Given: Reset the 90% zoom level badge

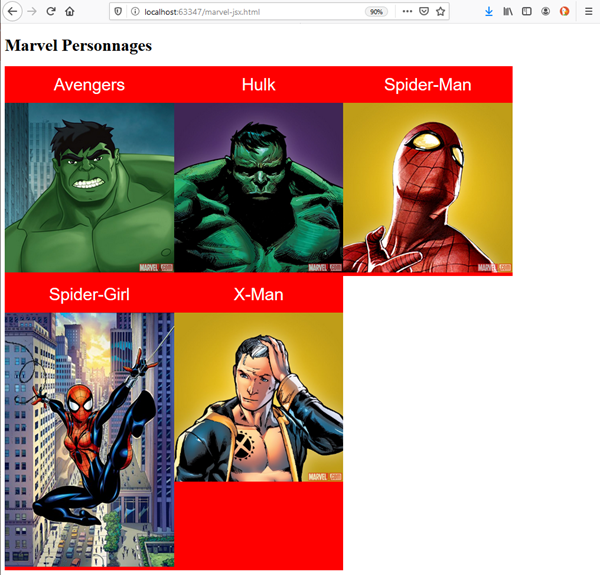Looking at the screenshot, I should coord(376,12).
